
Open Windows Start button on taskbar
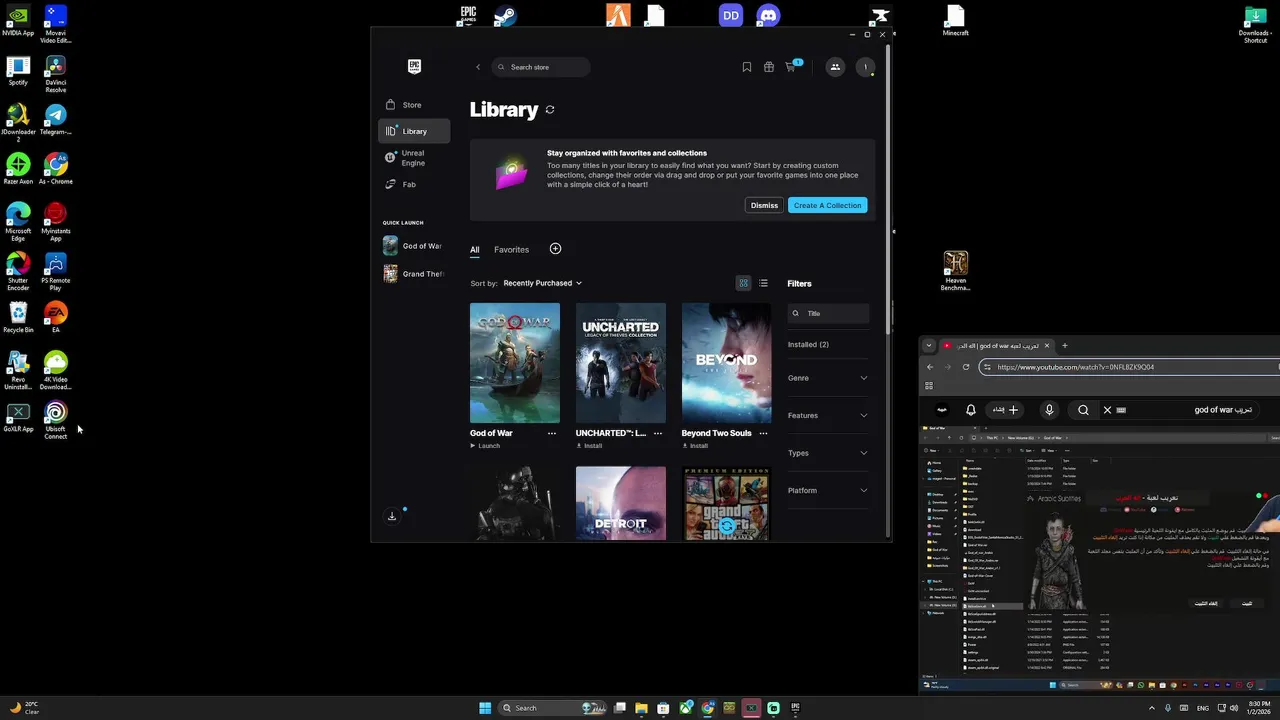485,708
